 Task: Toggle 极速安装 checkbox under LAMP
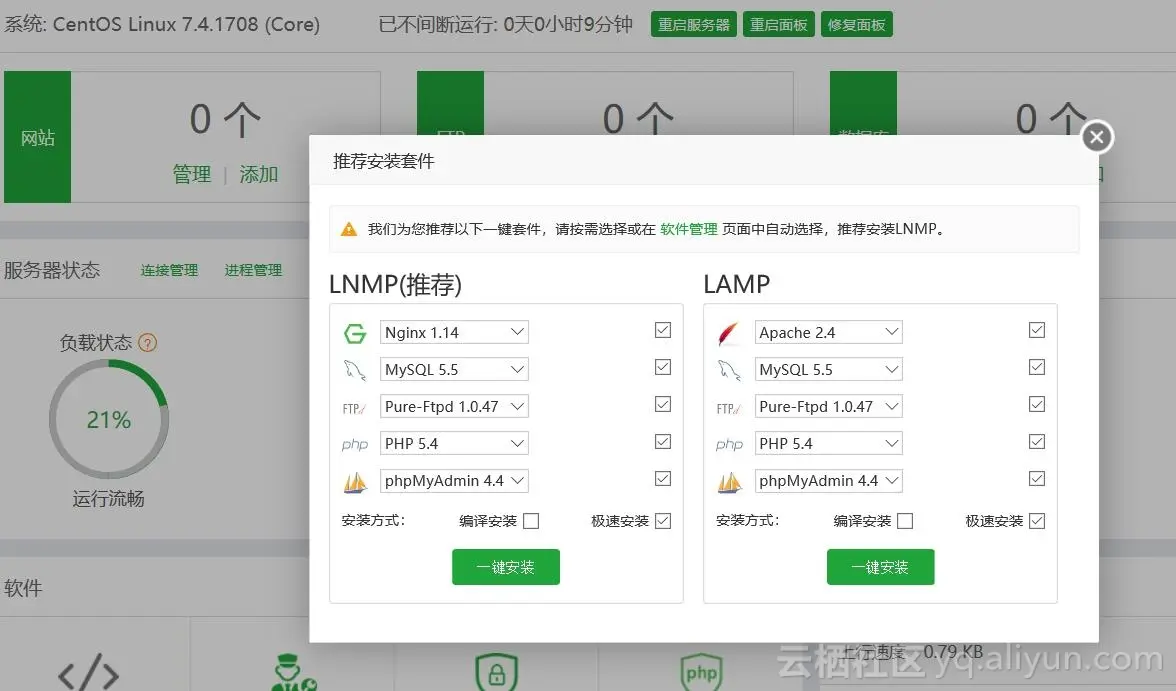pos(1036,521)
